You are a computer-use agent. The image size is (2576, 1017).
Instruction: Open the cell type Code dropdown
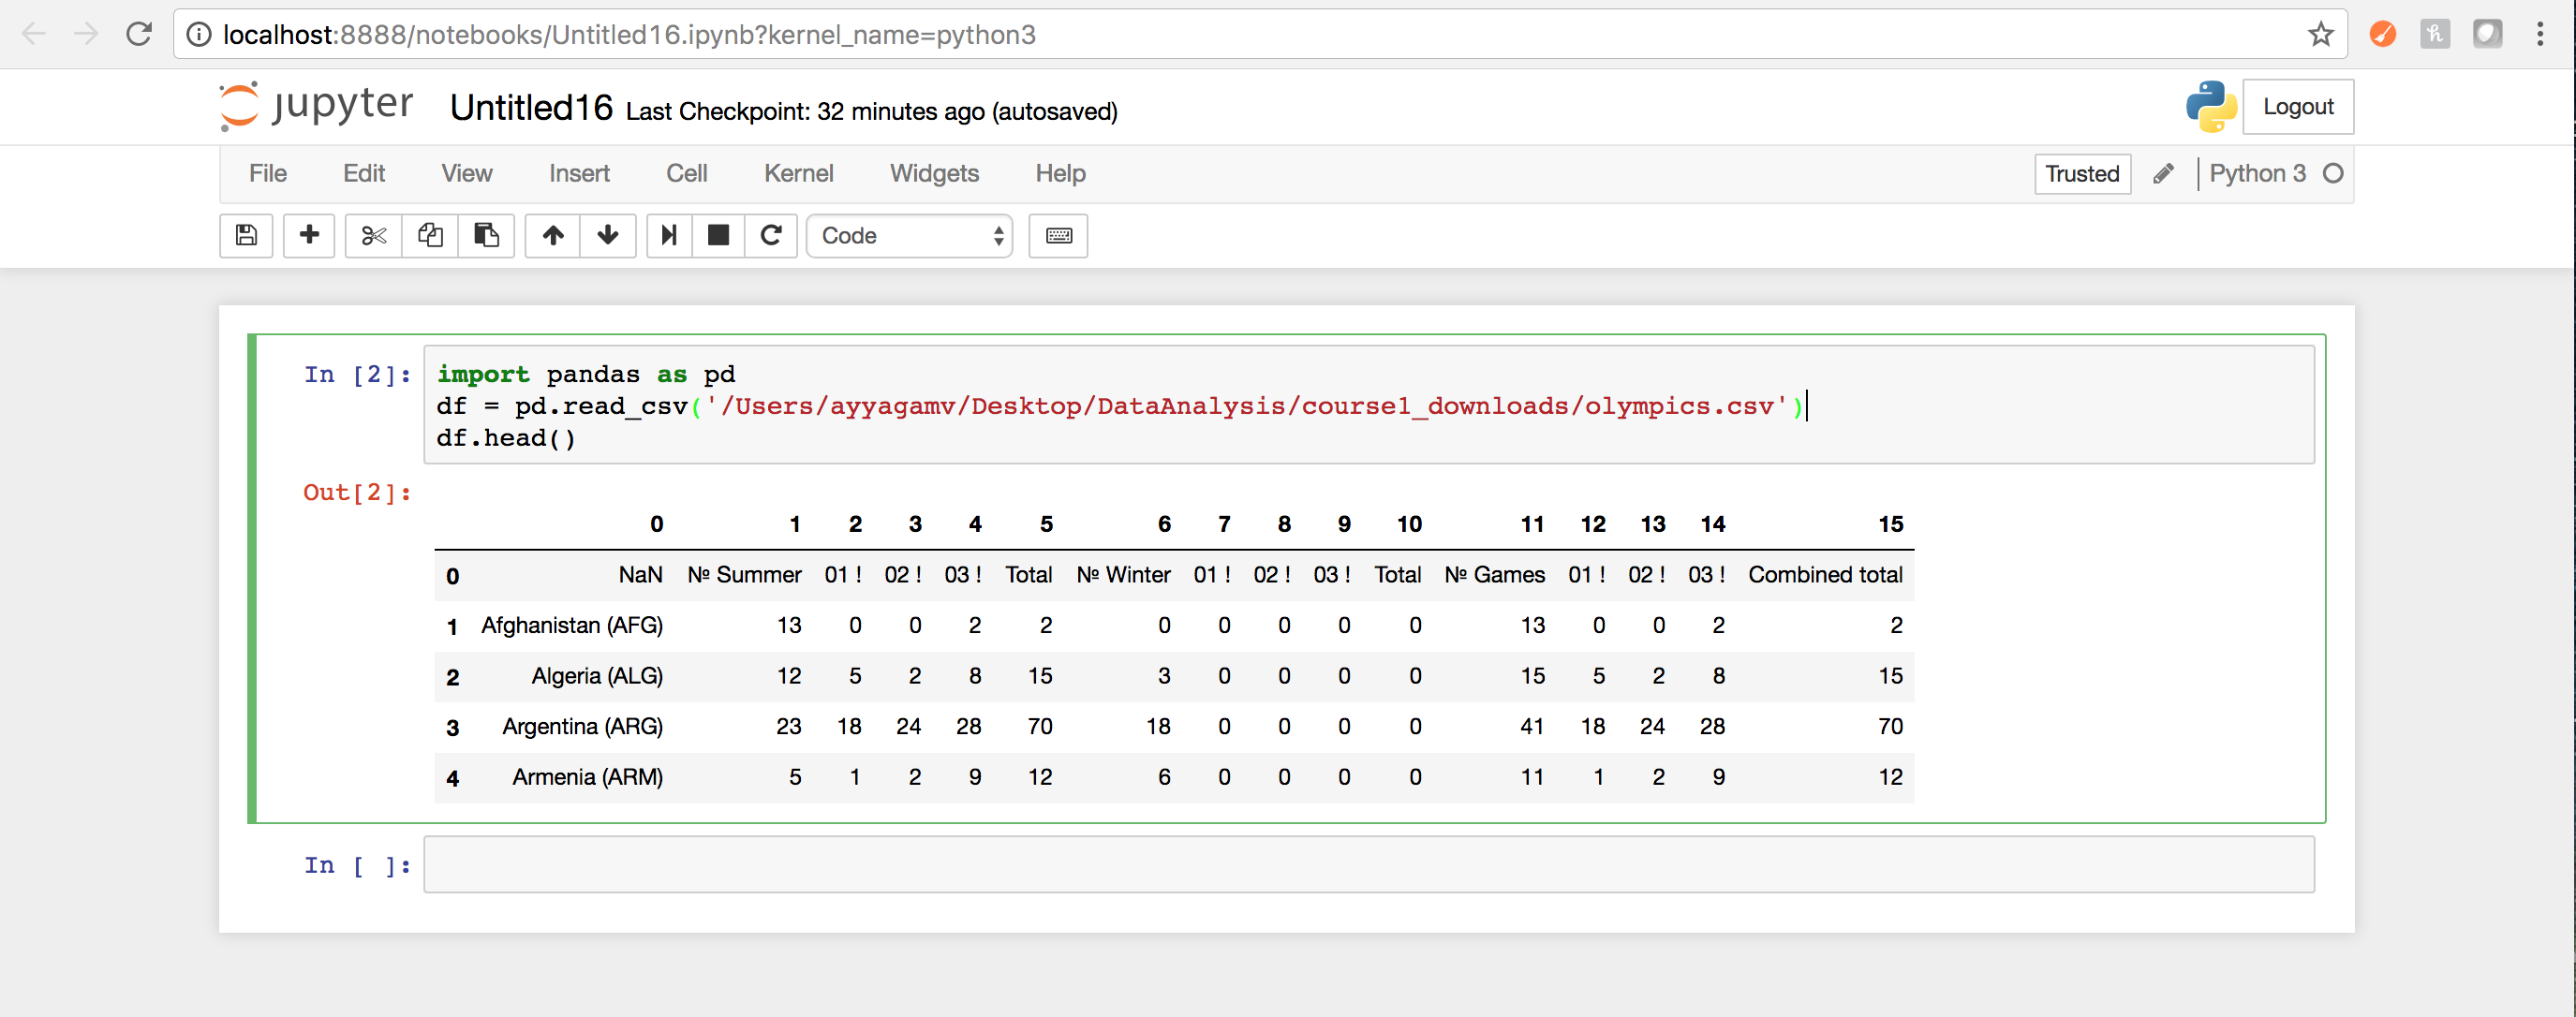point(909,236)
